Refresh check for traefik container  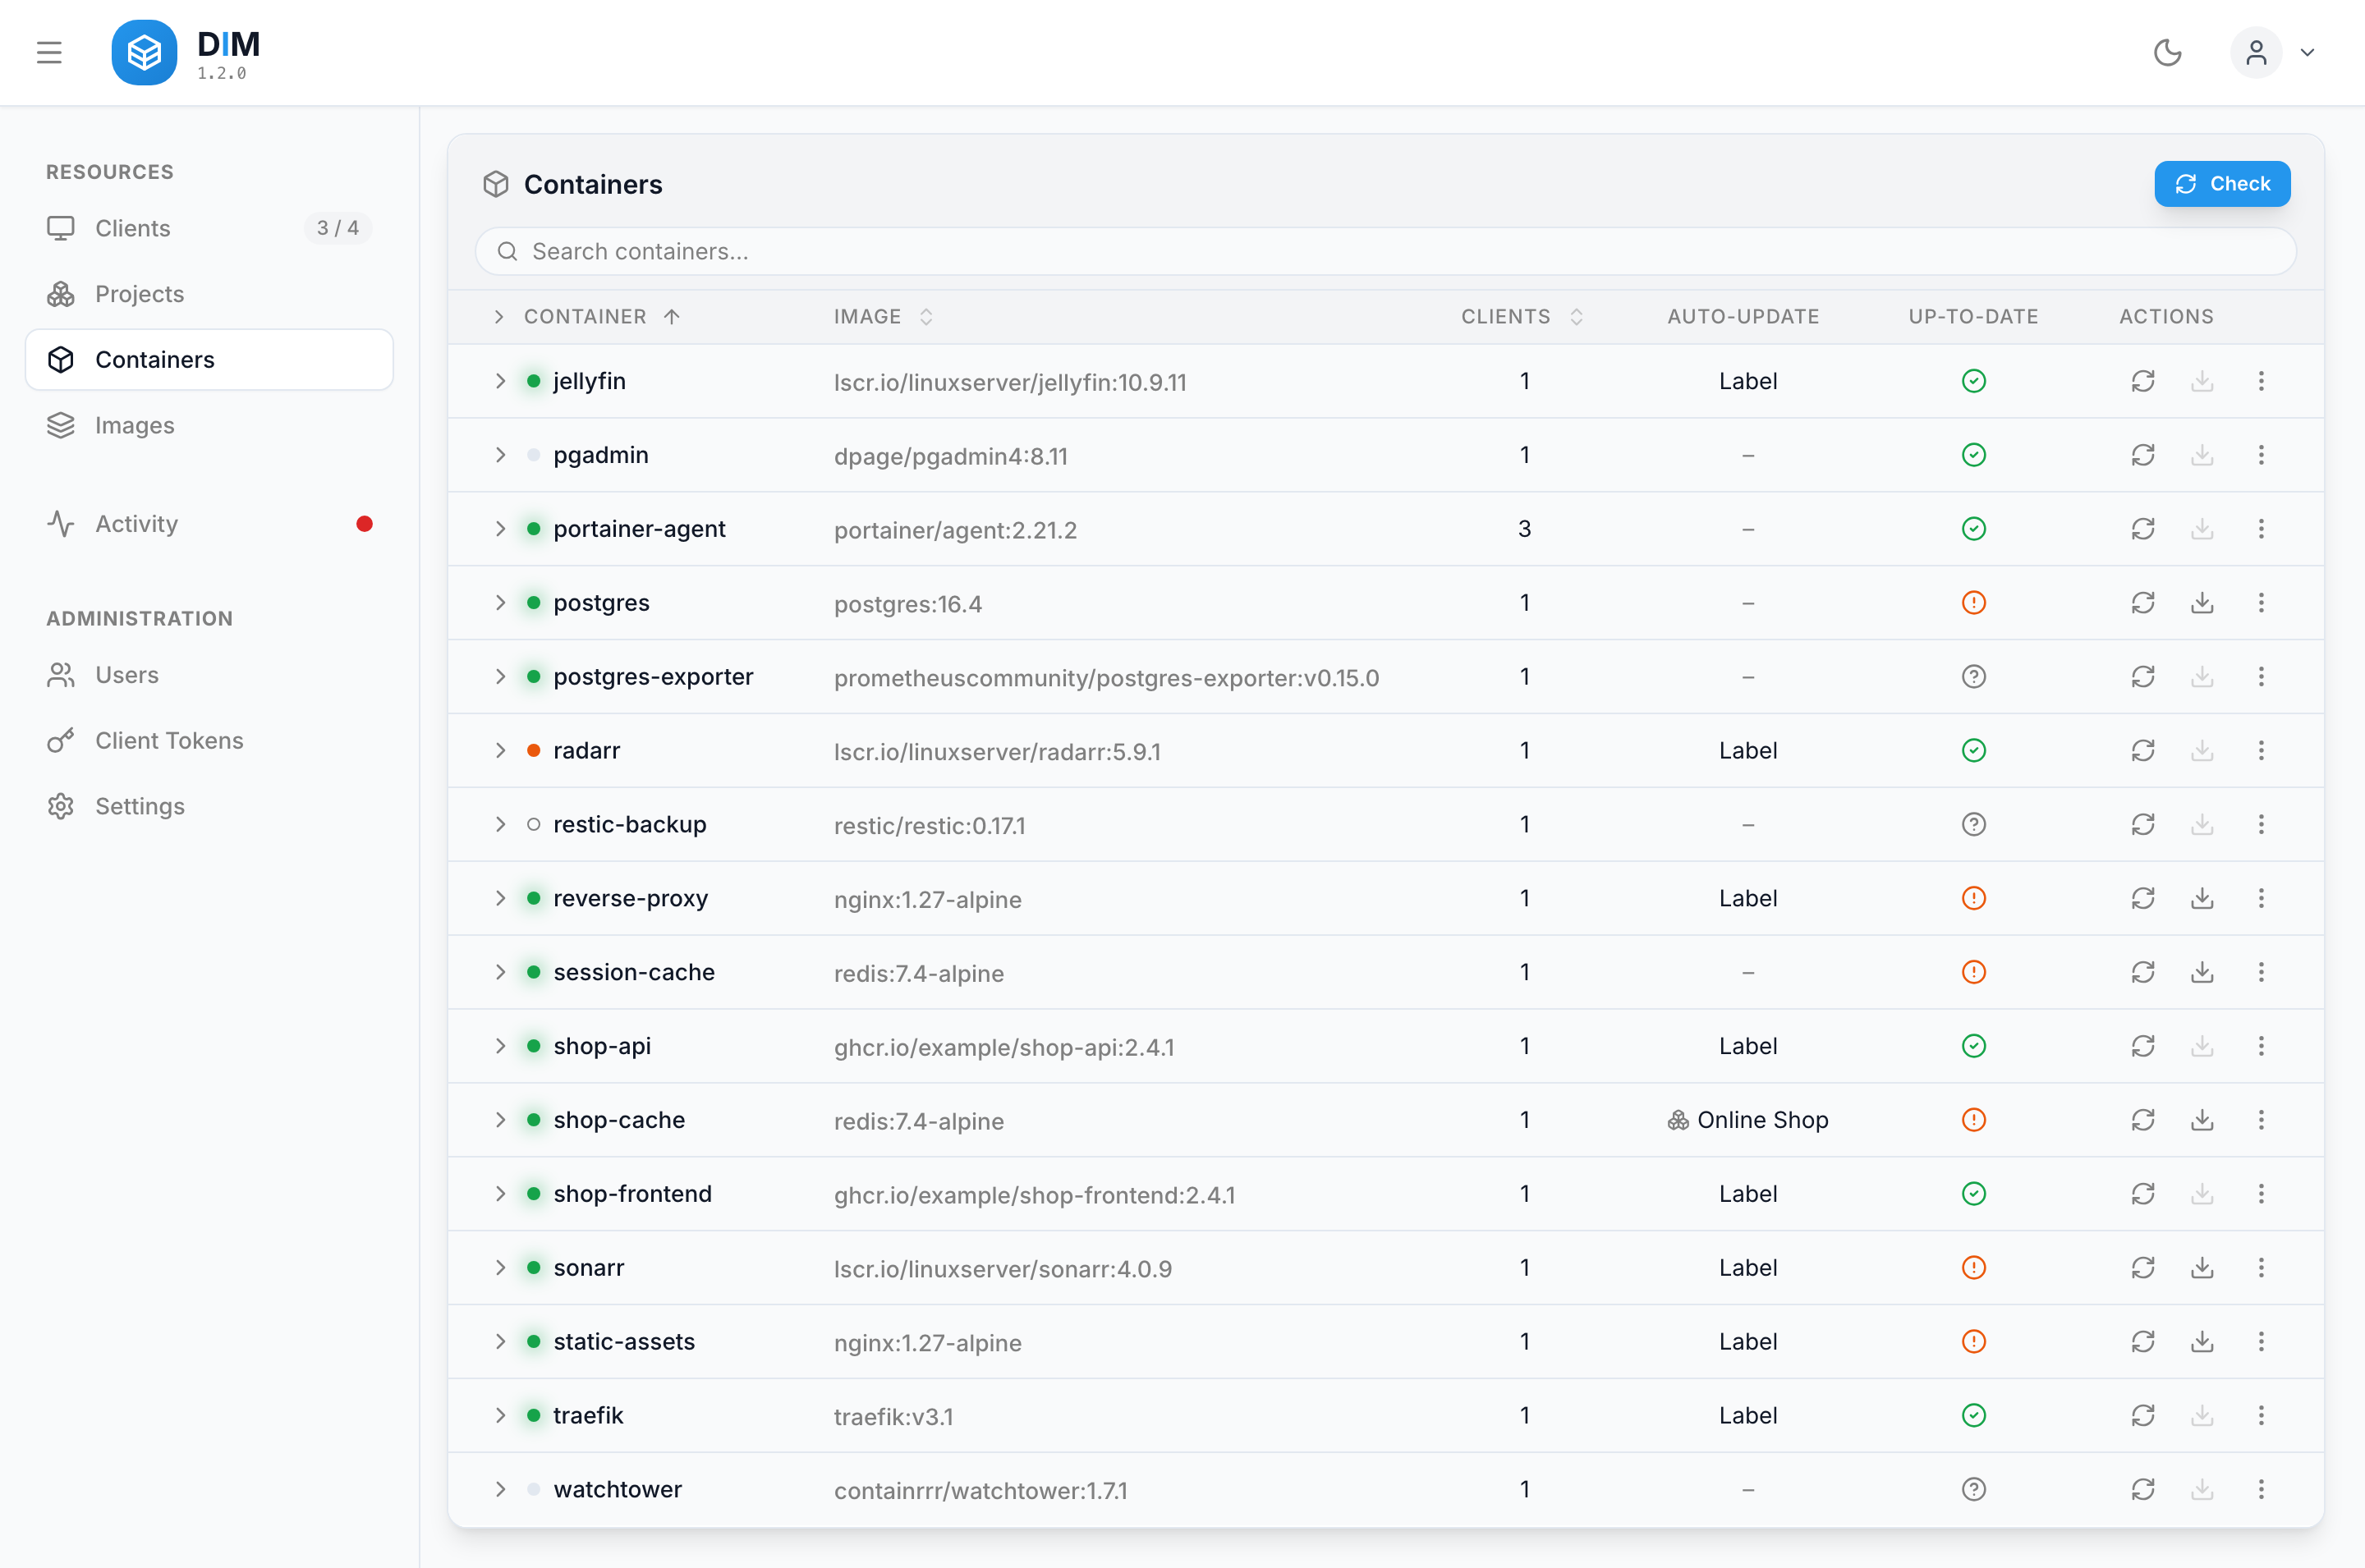click(x=2143, y=1415)
